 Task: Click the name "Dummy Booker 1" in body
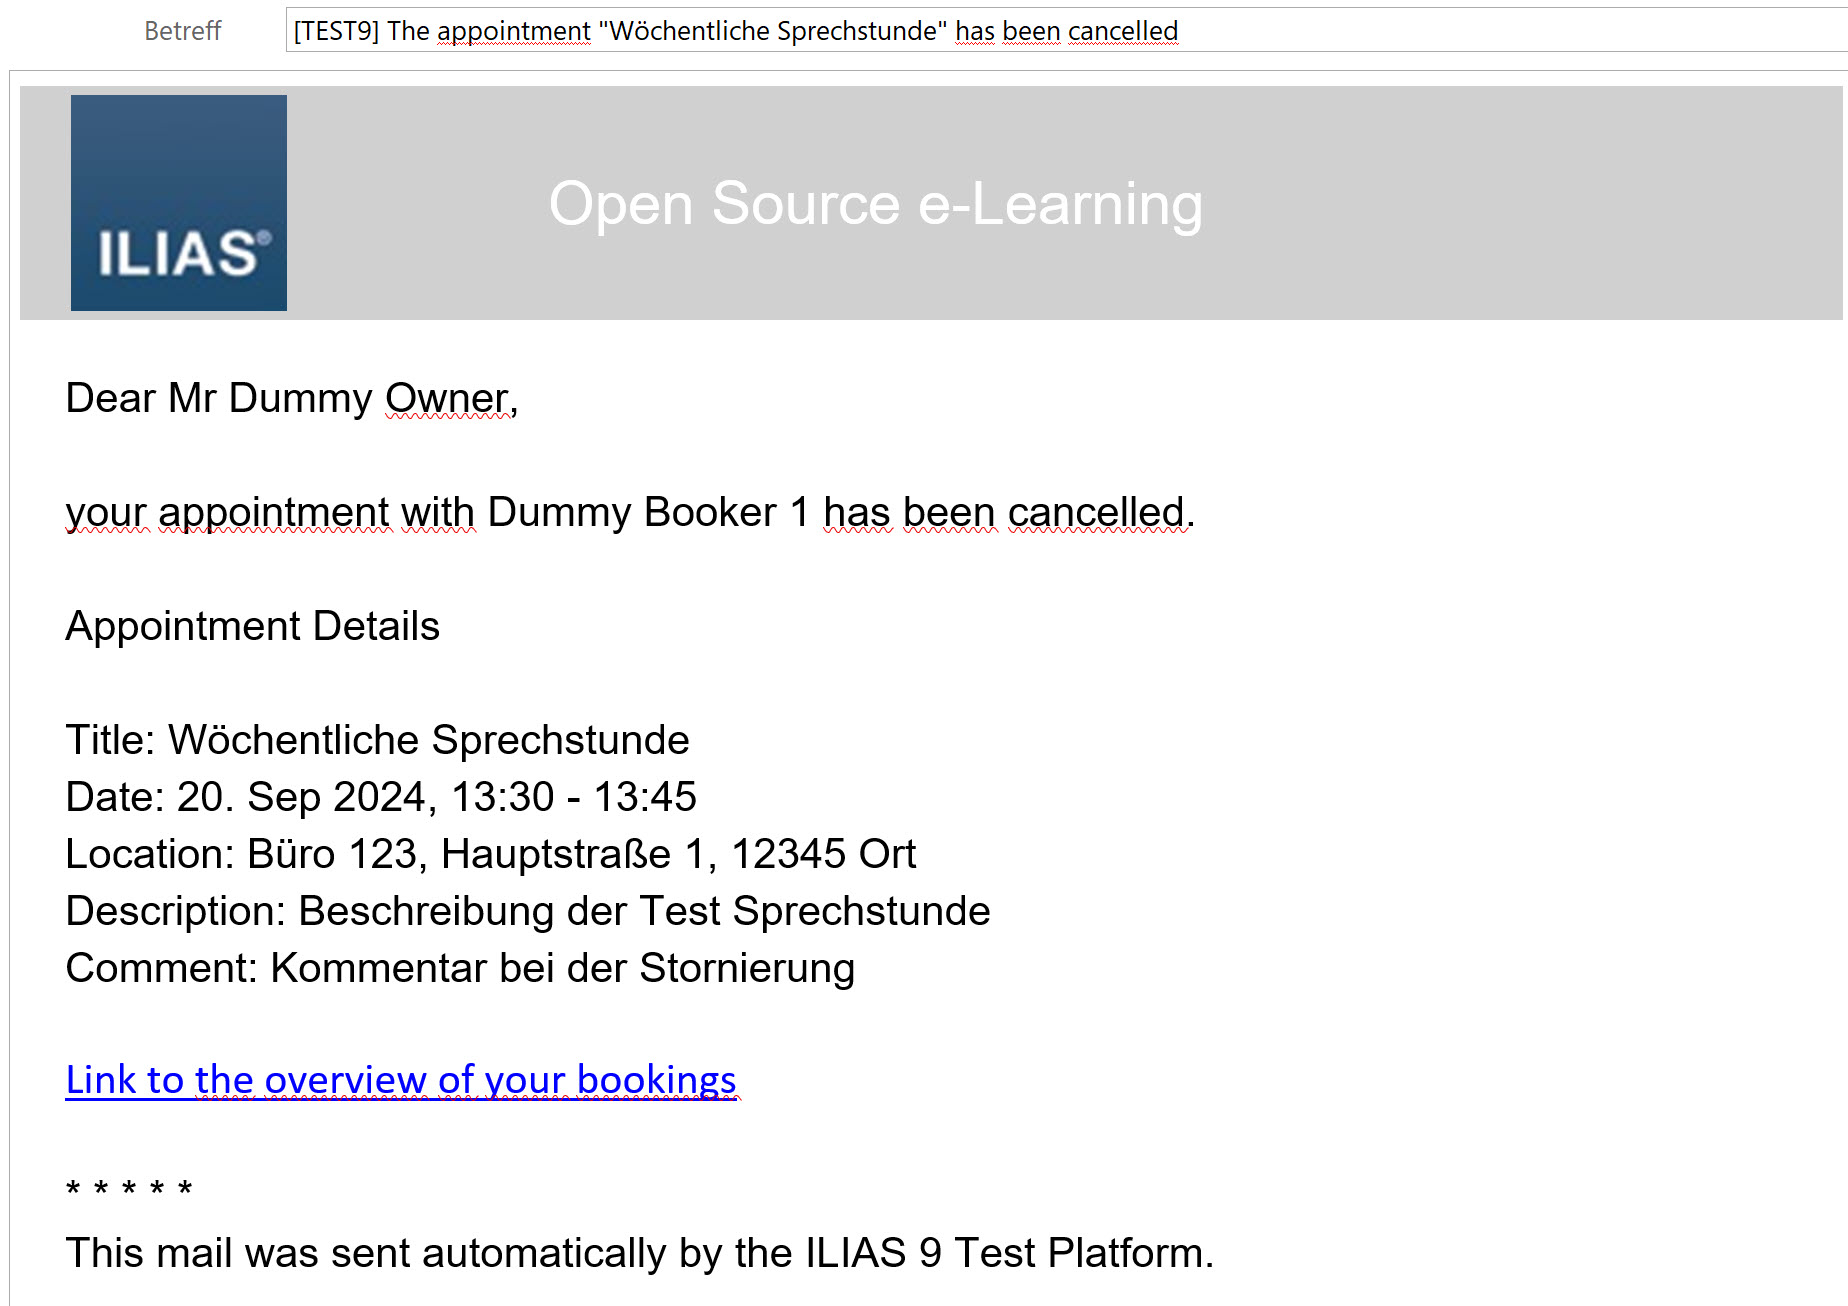(x=647, y=512)
